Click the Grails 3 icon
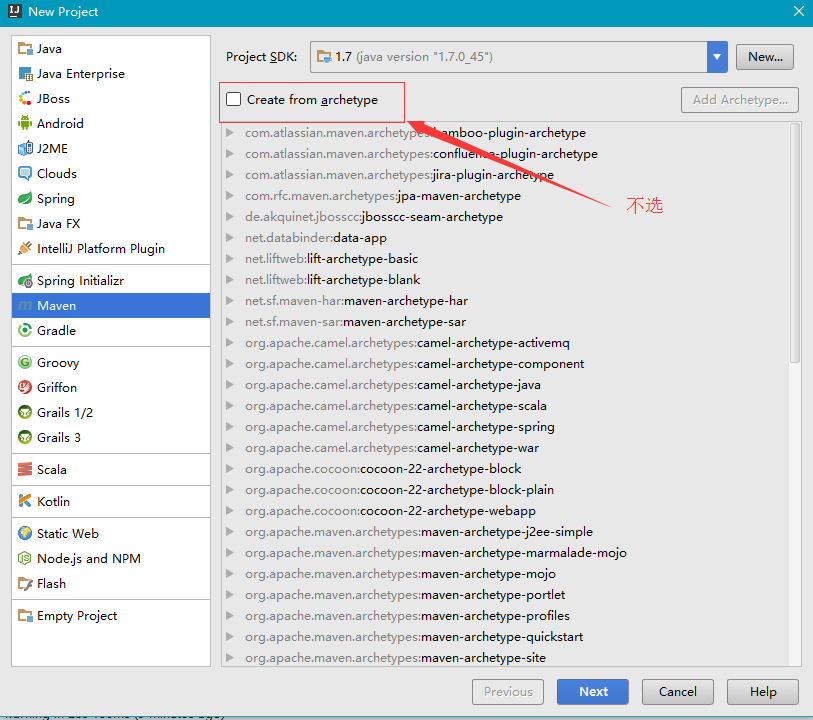Screen dimensions: 813x720 coord(25,437)
